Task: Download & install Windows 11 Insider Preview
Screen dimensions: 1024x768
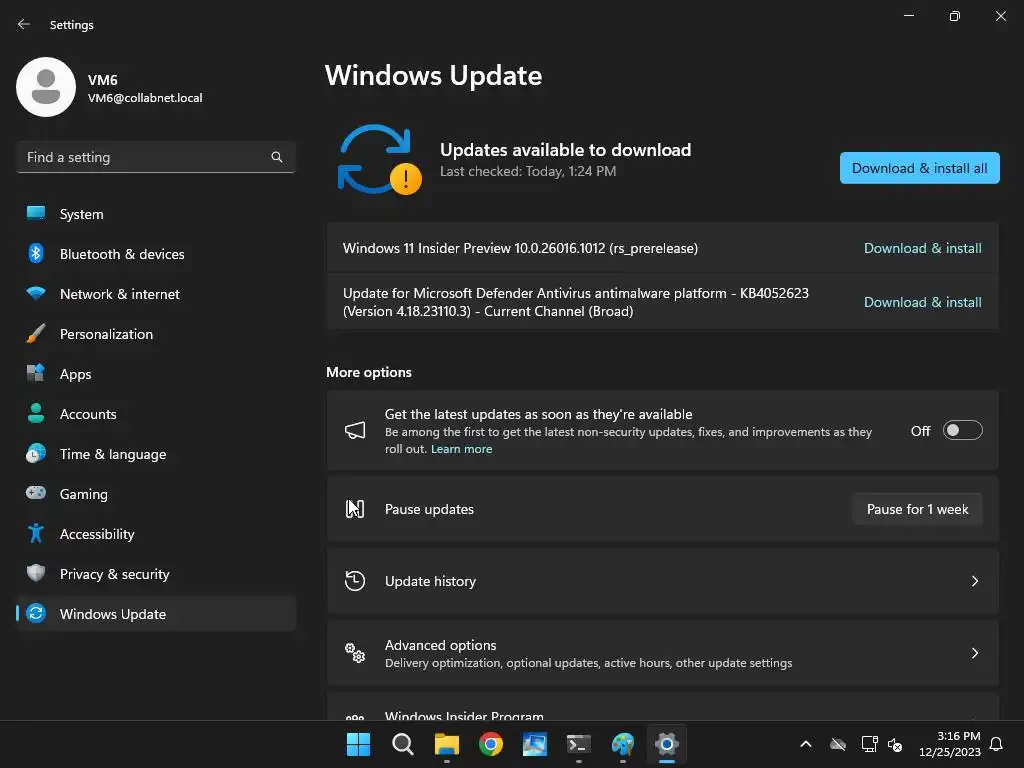Action: pyautogui.click(x=922, y=248)
